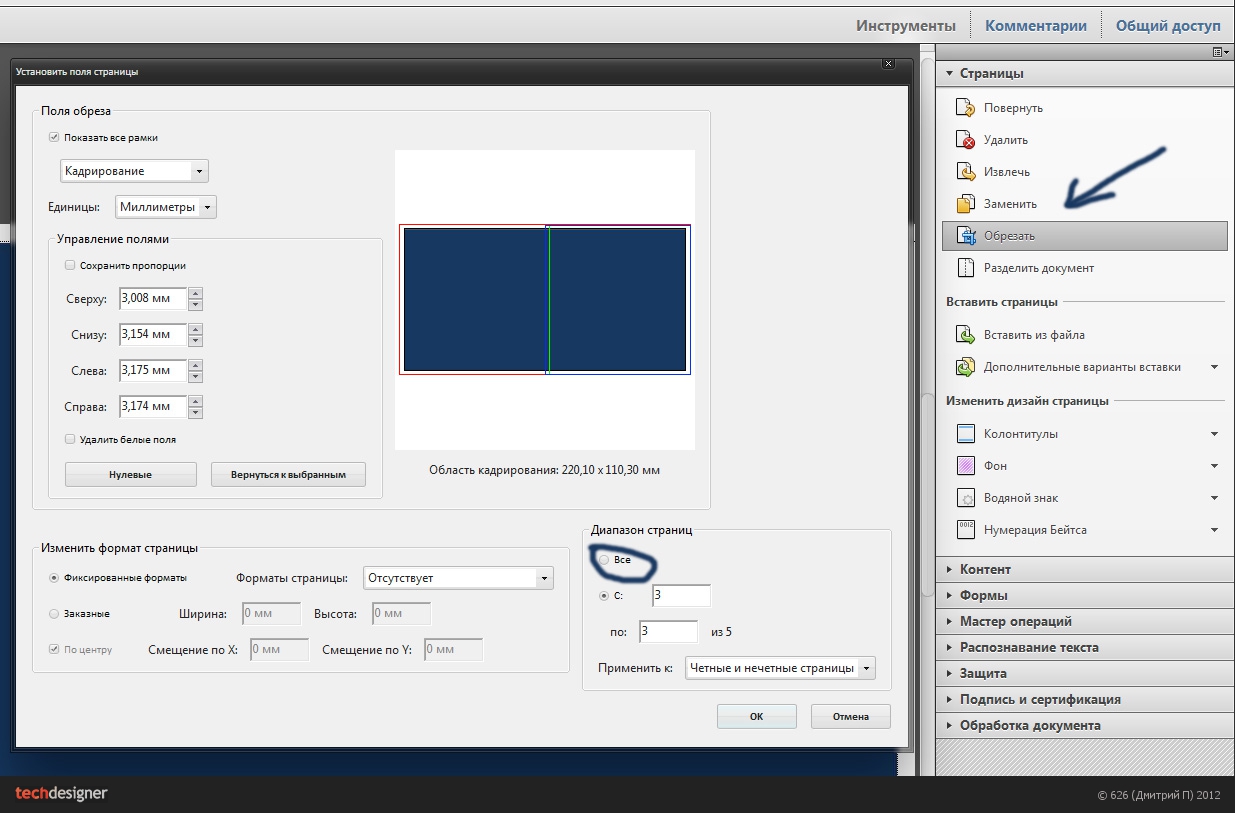The height and width of the screenshot is (813, 1235).
Task: Click the Колонтитулы icon
Action: (965, 434)
